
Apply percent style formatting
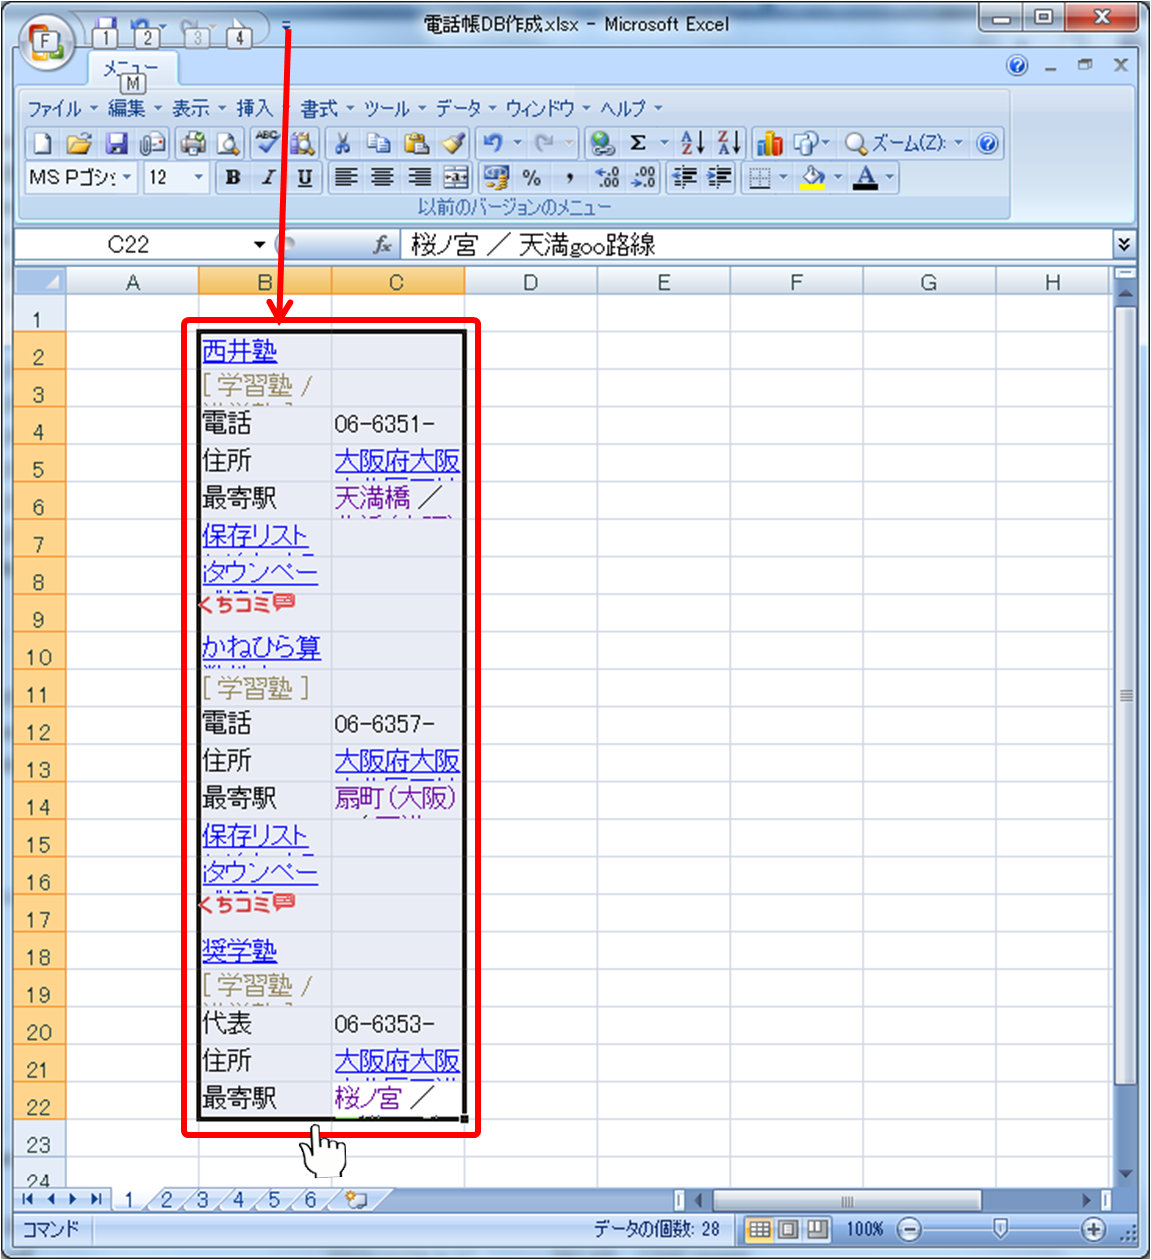532,178
